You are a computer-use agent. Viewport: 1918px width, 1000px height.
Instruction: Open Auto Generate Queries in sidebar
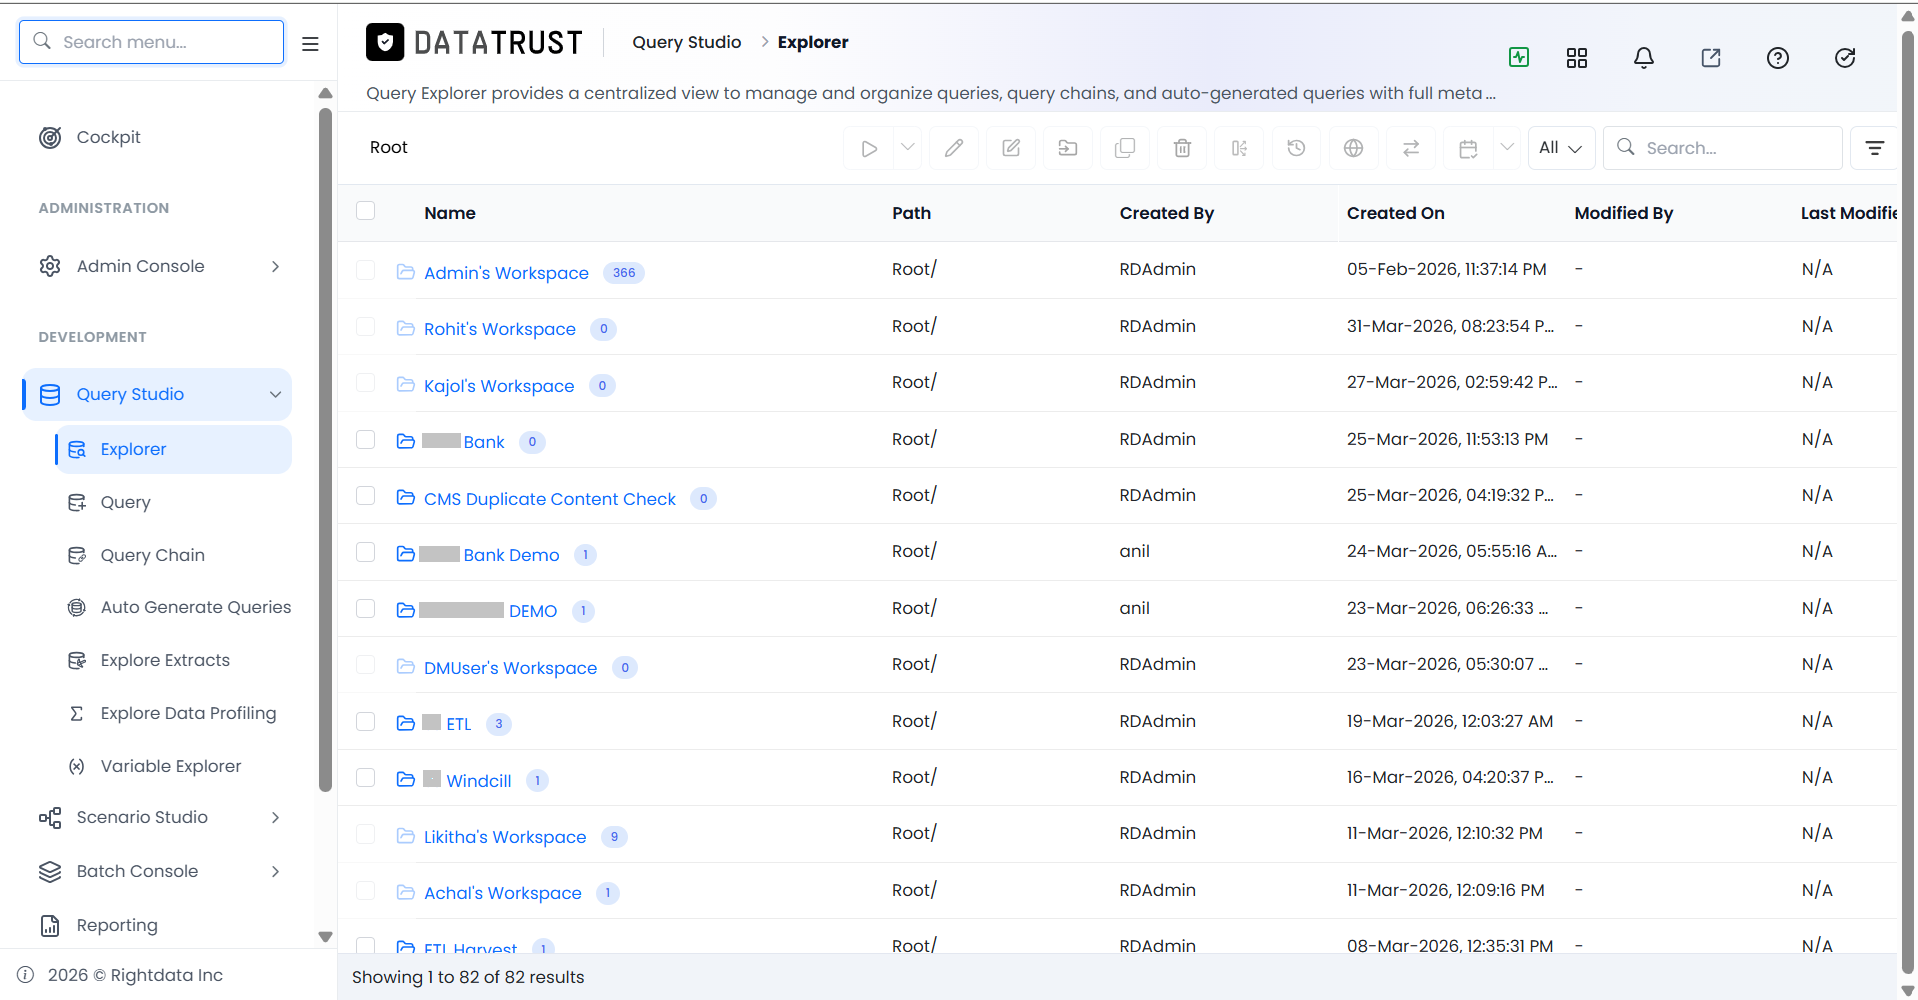(196, 607)
